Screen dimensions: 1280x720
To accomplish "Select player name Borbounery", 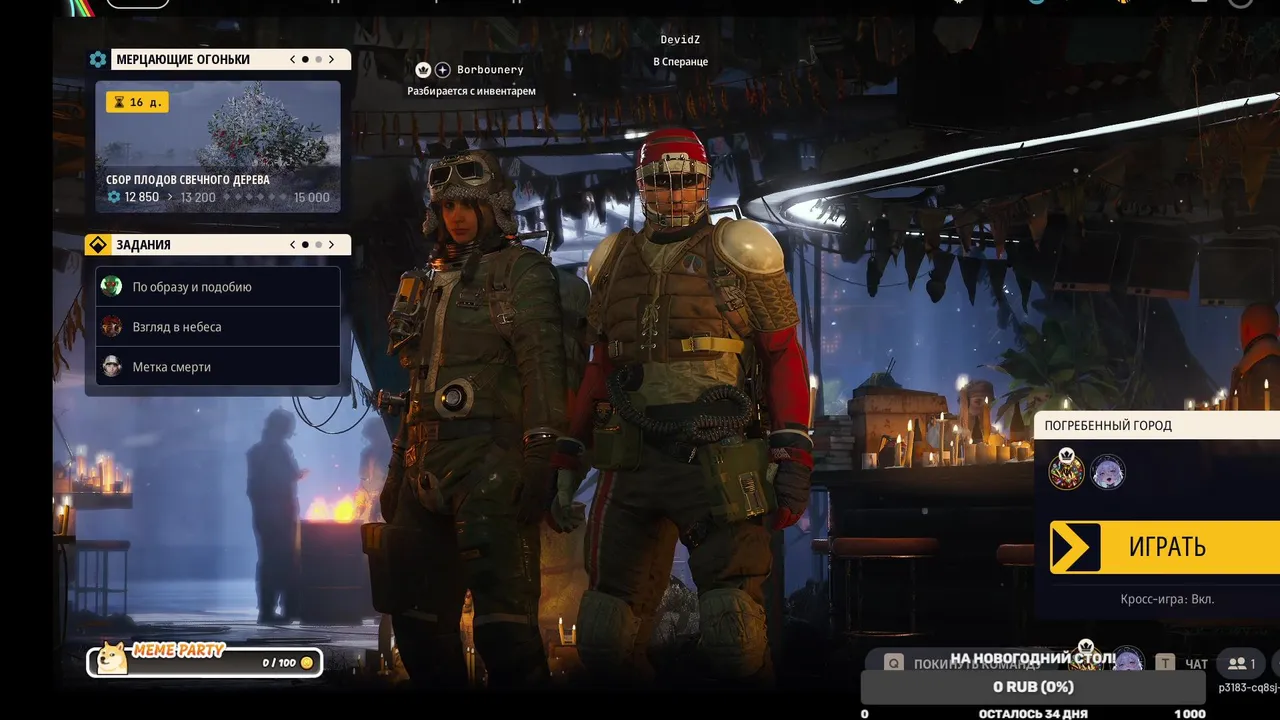I will (490, 70).
